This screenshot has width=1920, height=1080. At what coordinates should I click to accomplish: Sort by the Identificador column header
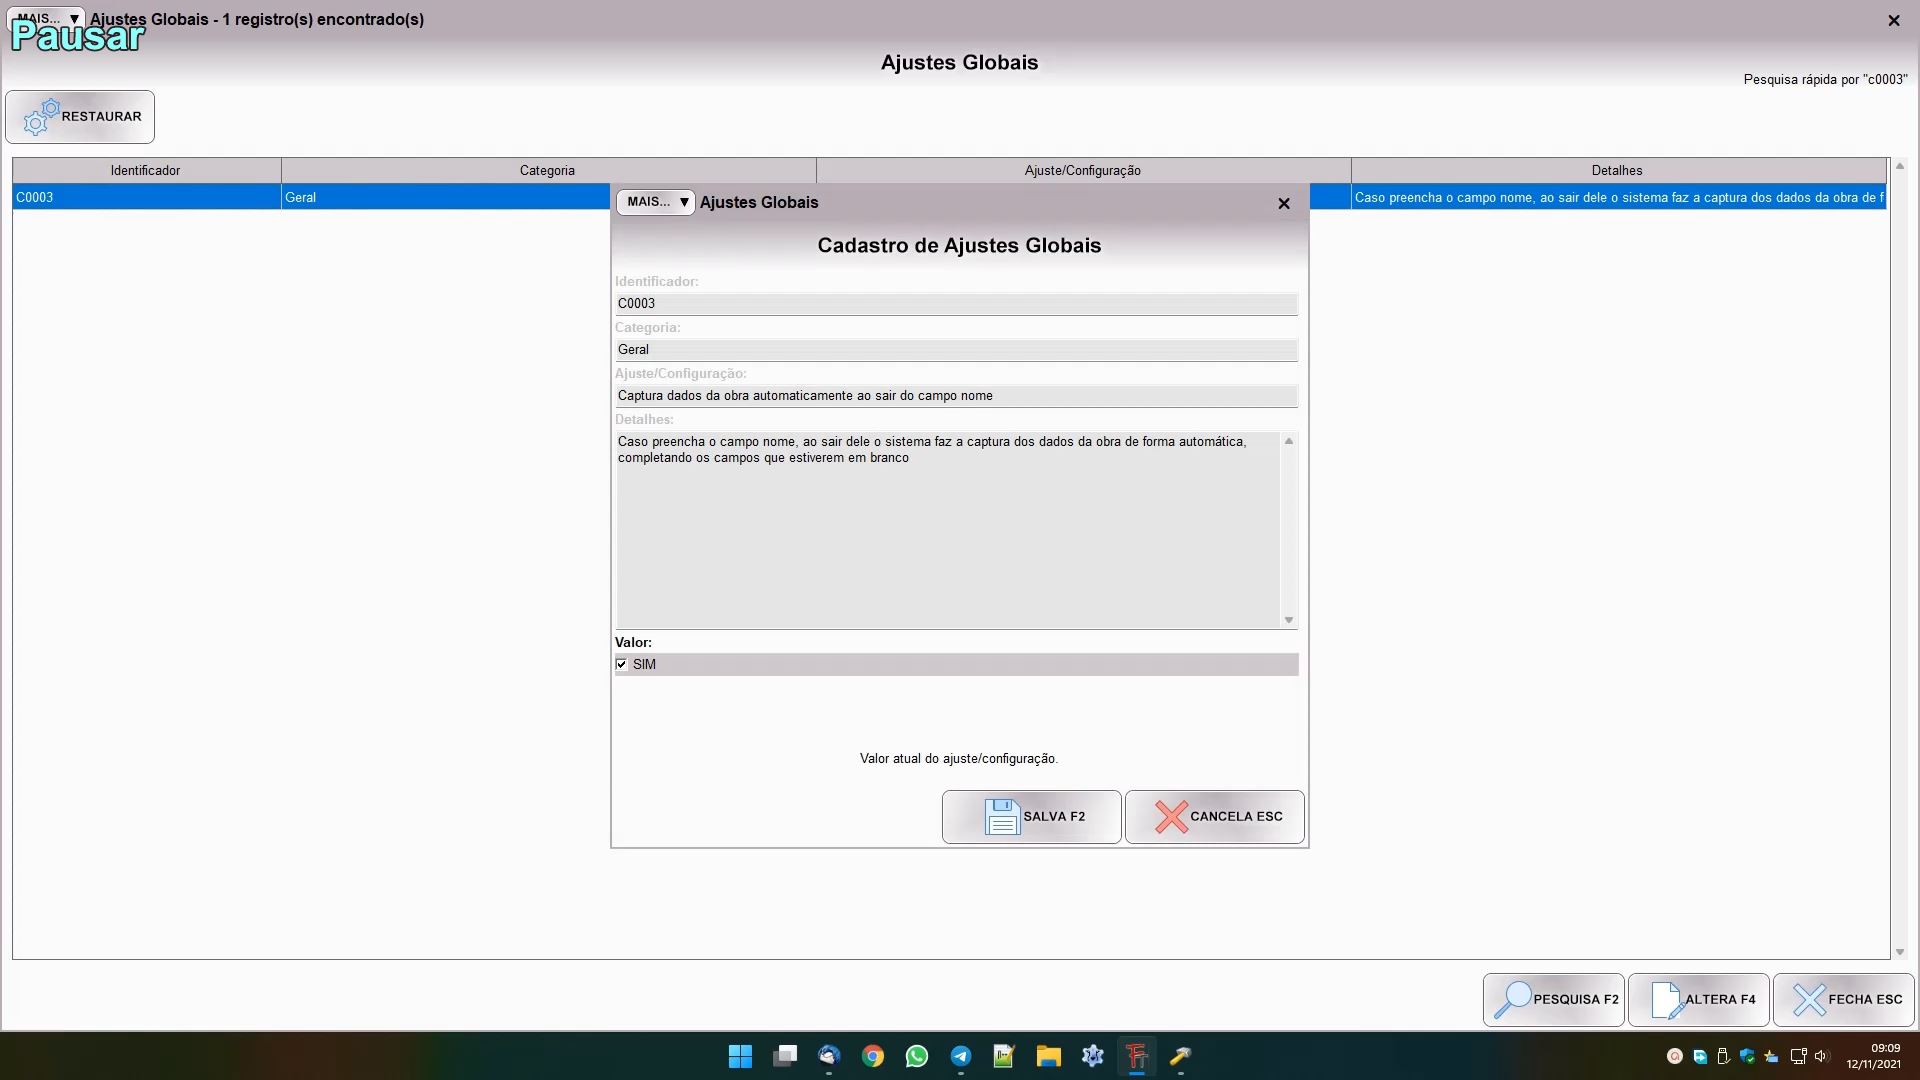pos(146,170)
